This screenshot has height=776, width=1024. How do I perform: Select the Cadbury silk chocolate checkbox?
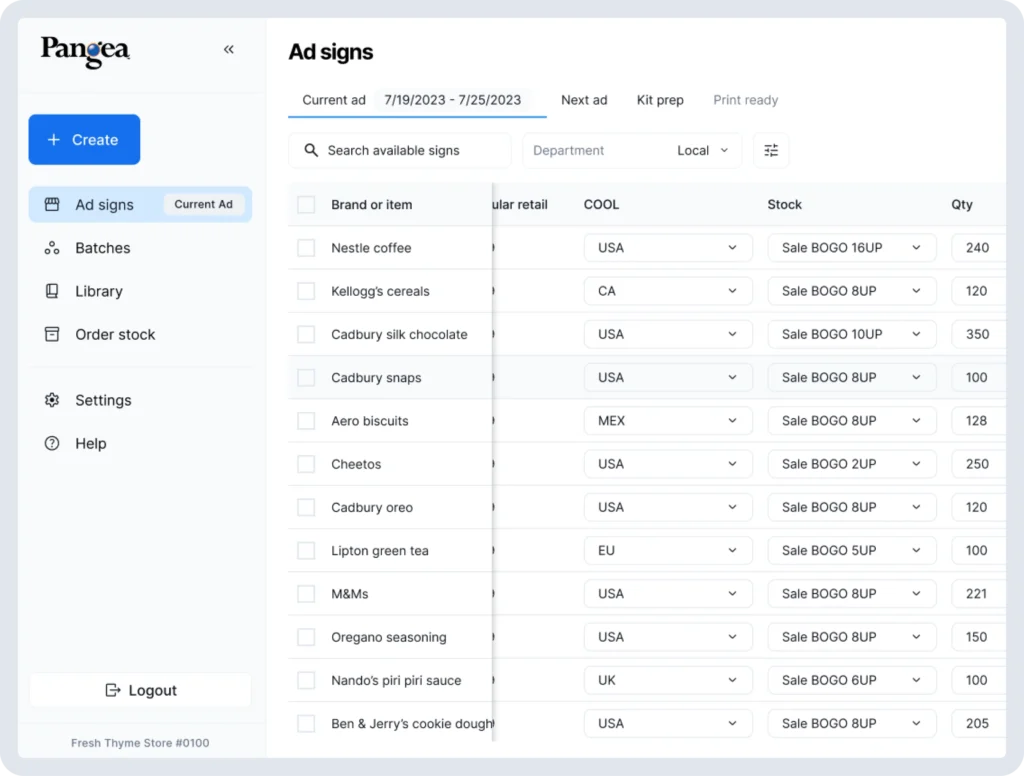(306, 334)
